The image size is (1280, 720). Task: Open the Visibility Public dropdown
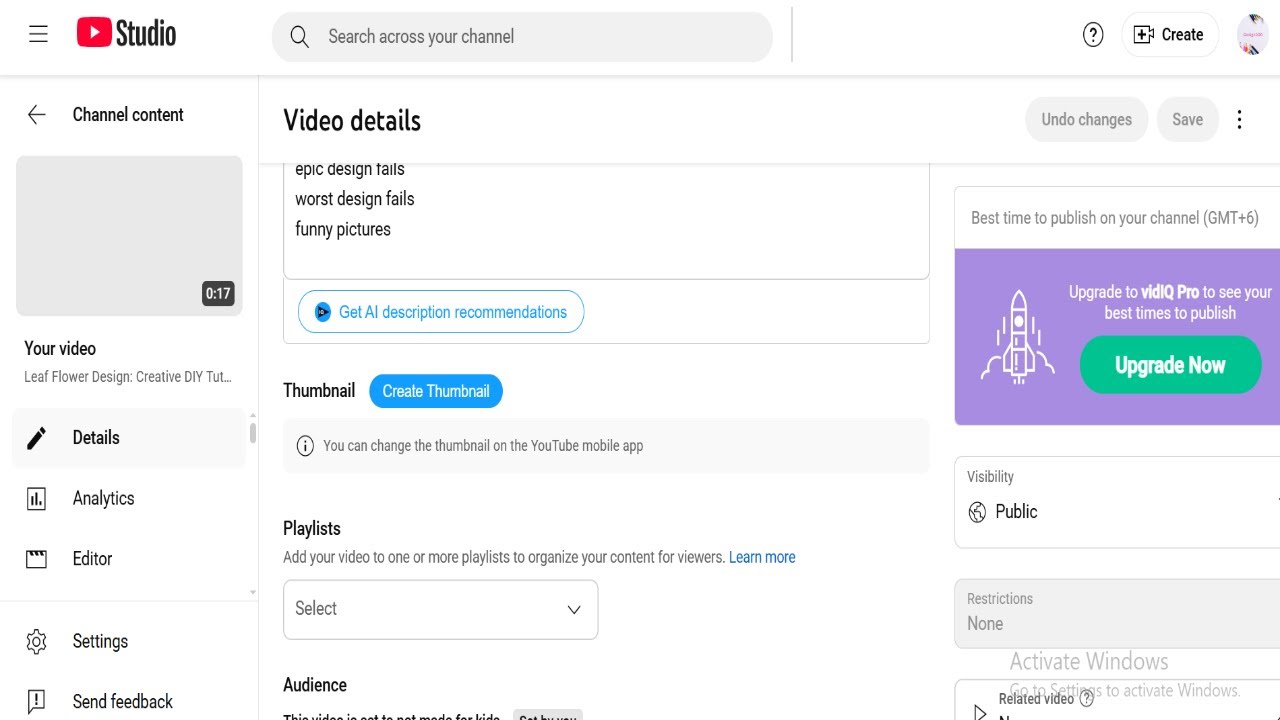(1117, 502)
